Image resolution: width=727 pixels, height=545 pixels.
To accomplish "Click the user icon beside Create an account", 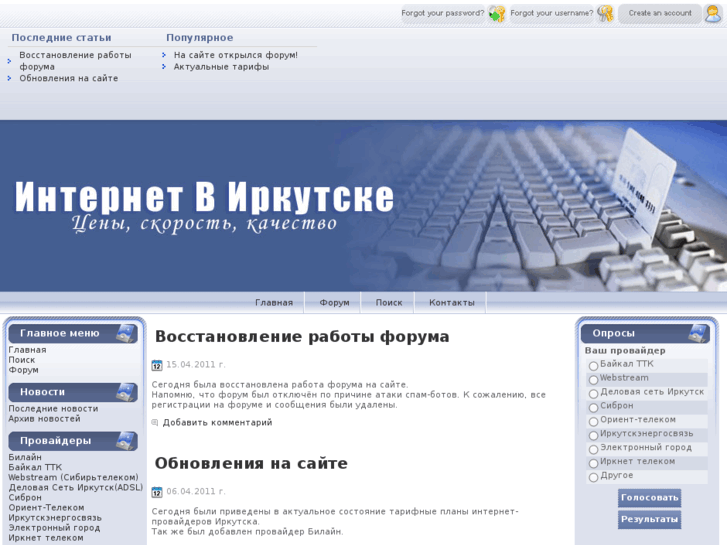I will tap(713, 13).
